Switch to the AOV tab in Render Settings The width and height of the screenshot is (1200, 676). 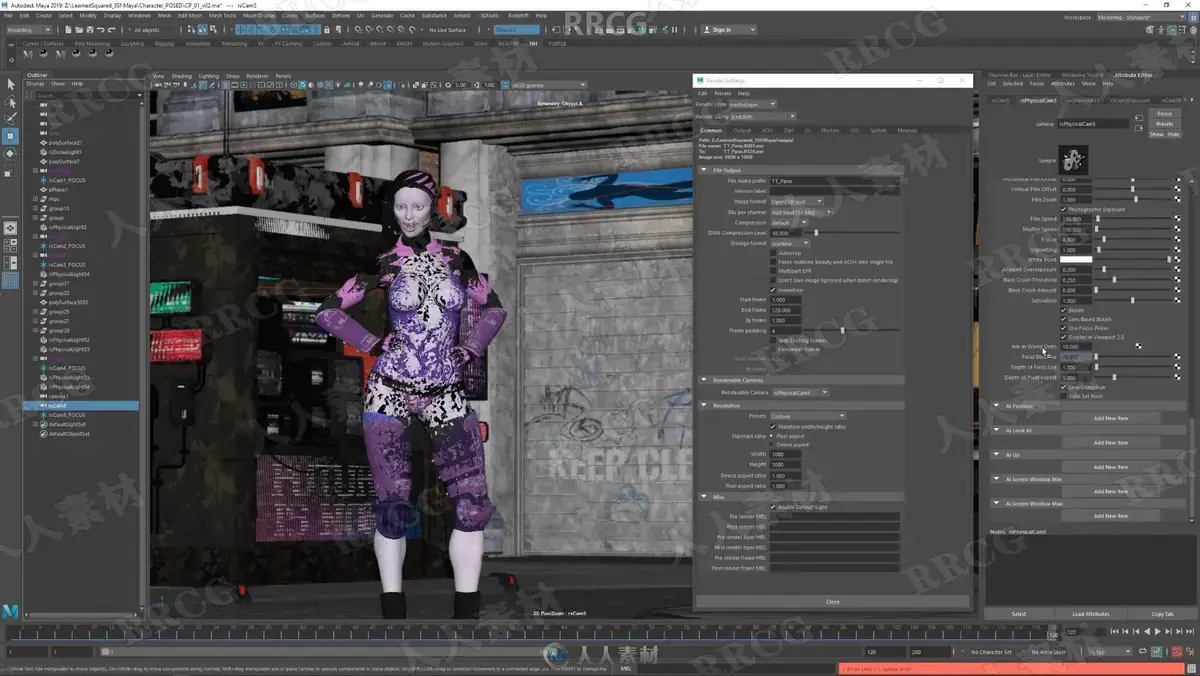click(x=767, y=130)
